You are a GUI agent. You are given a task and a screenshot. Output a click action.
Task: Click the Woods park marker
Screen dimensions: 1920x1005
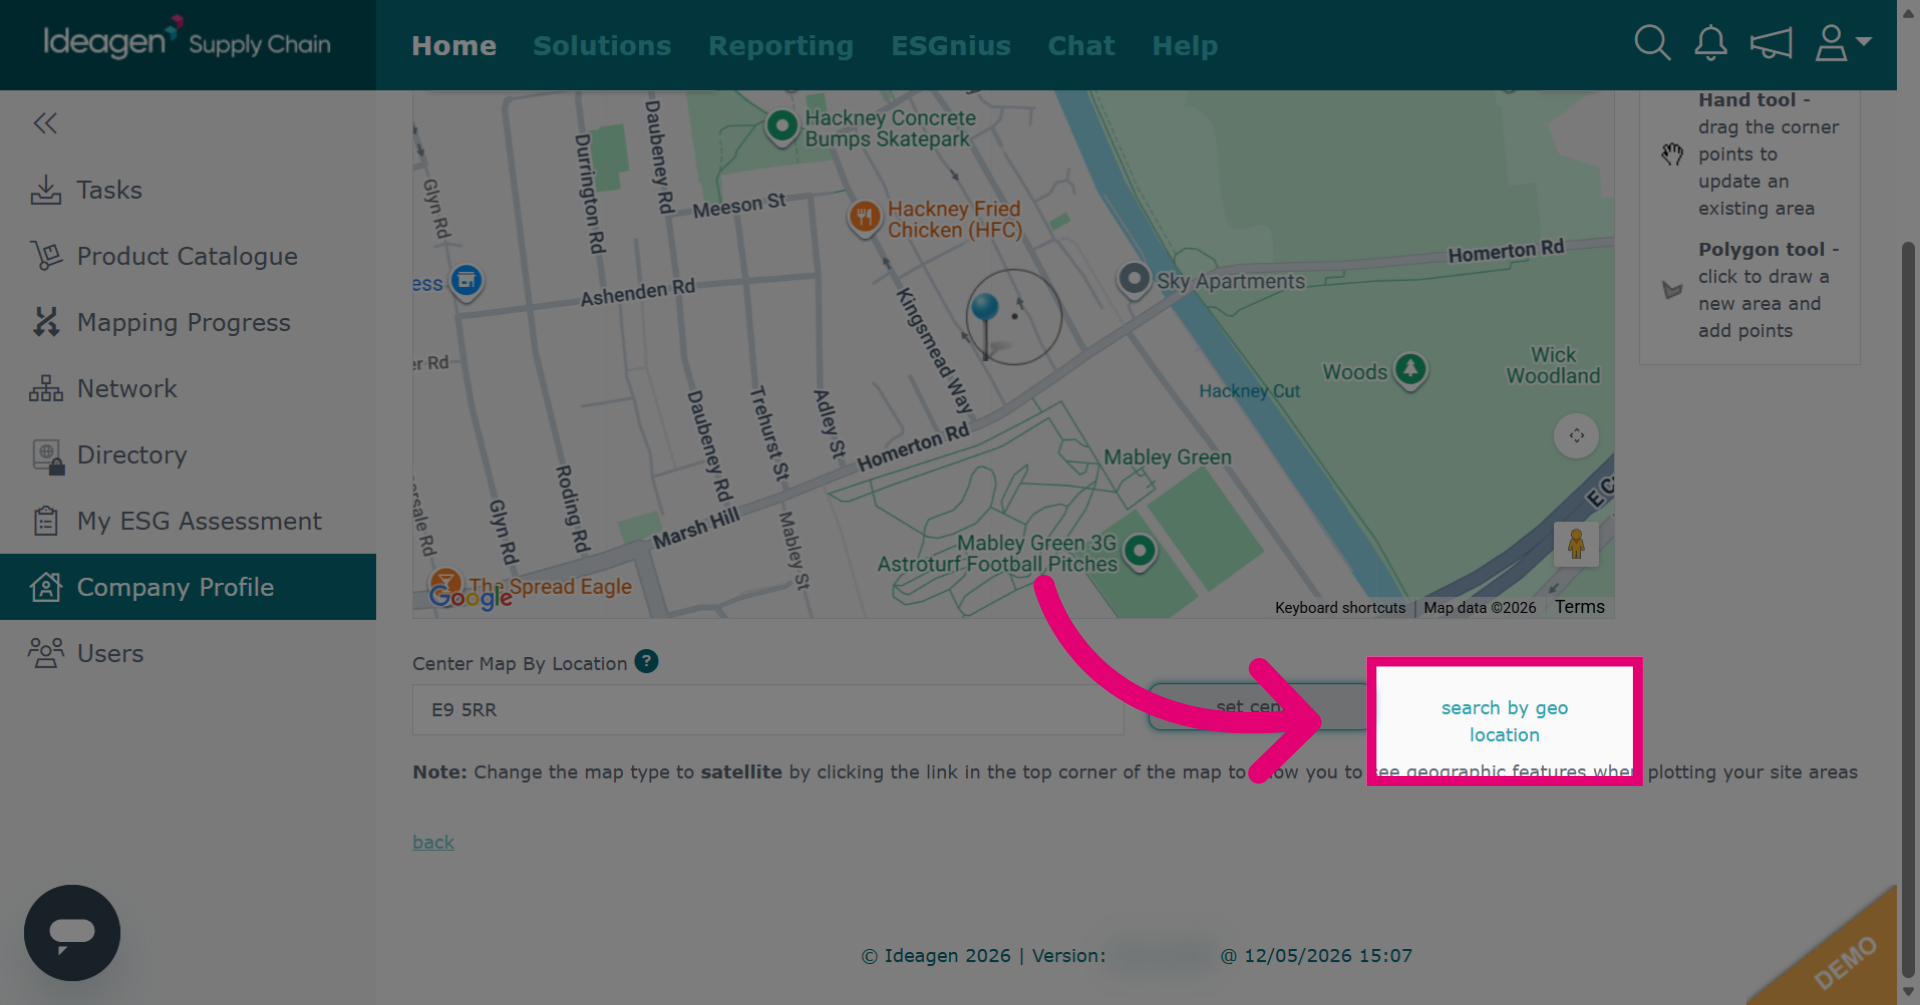(1410, 370)
